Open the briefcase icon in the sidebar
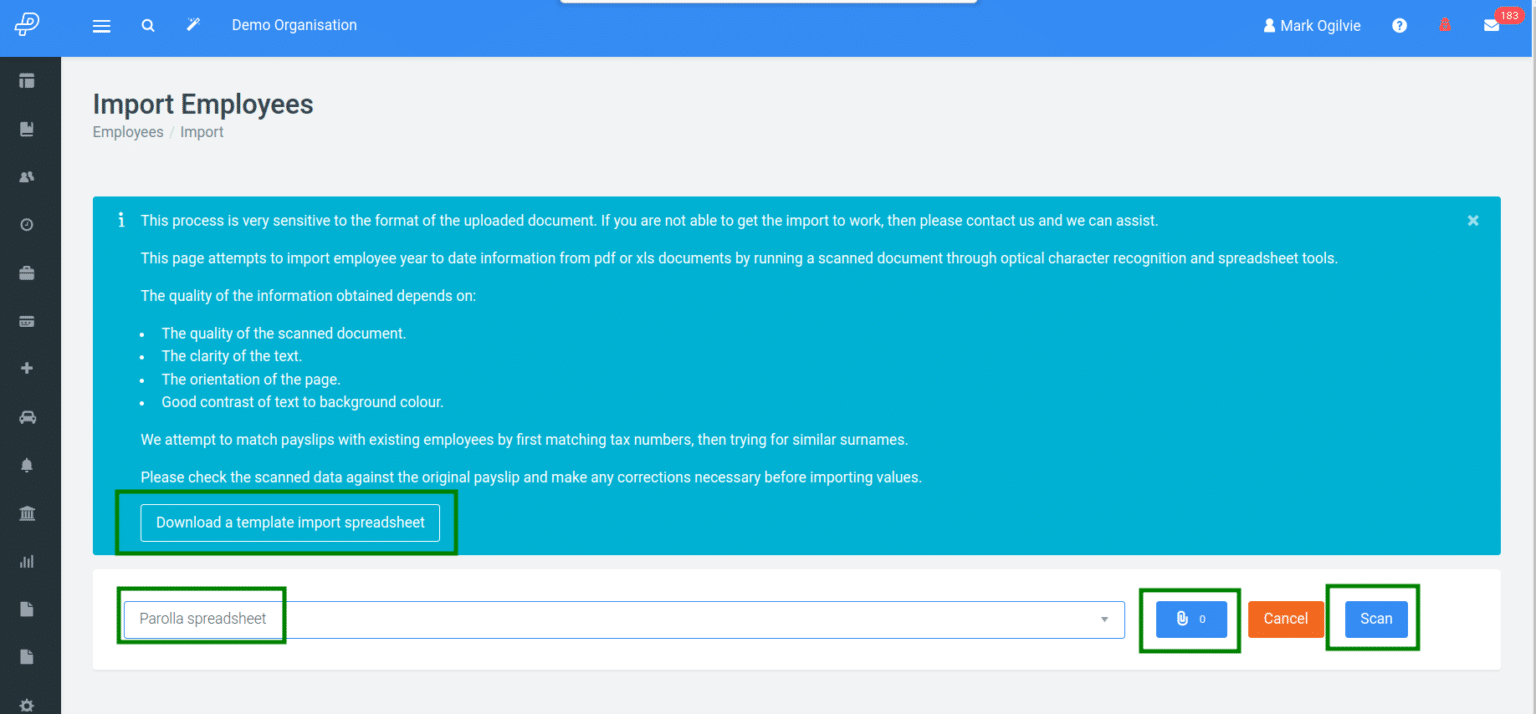Image resolution: width=1536 pixels, height=714 pixels. coord(27,272)
